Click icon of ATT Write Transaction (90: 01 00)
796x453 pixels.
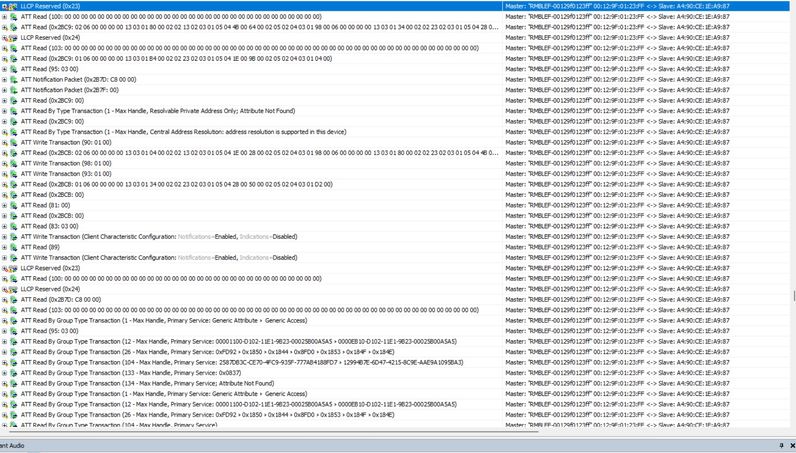click(14, 142)
